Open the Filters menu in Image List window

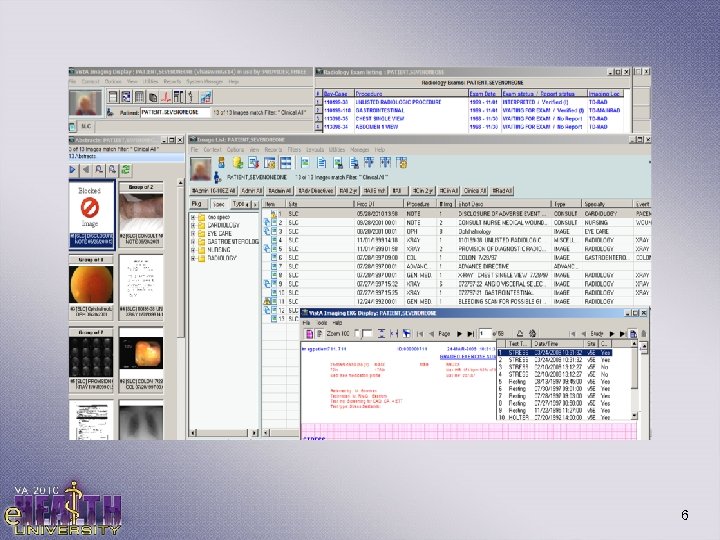[x=294, y=150]
